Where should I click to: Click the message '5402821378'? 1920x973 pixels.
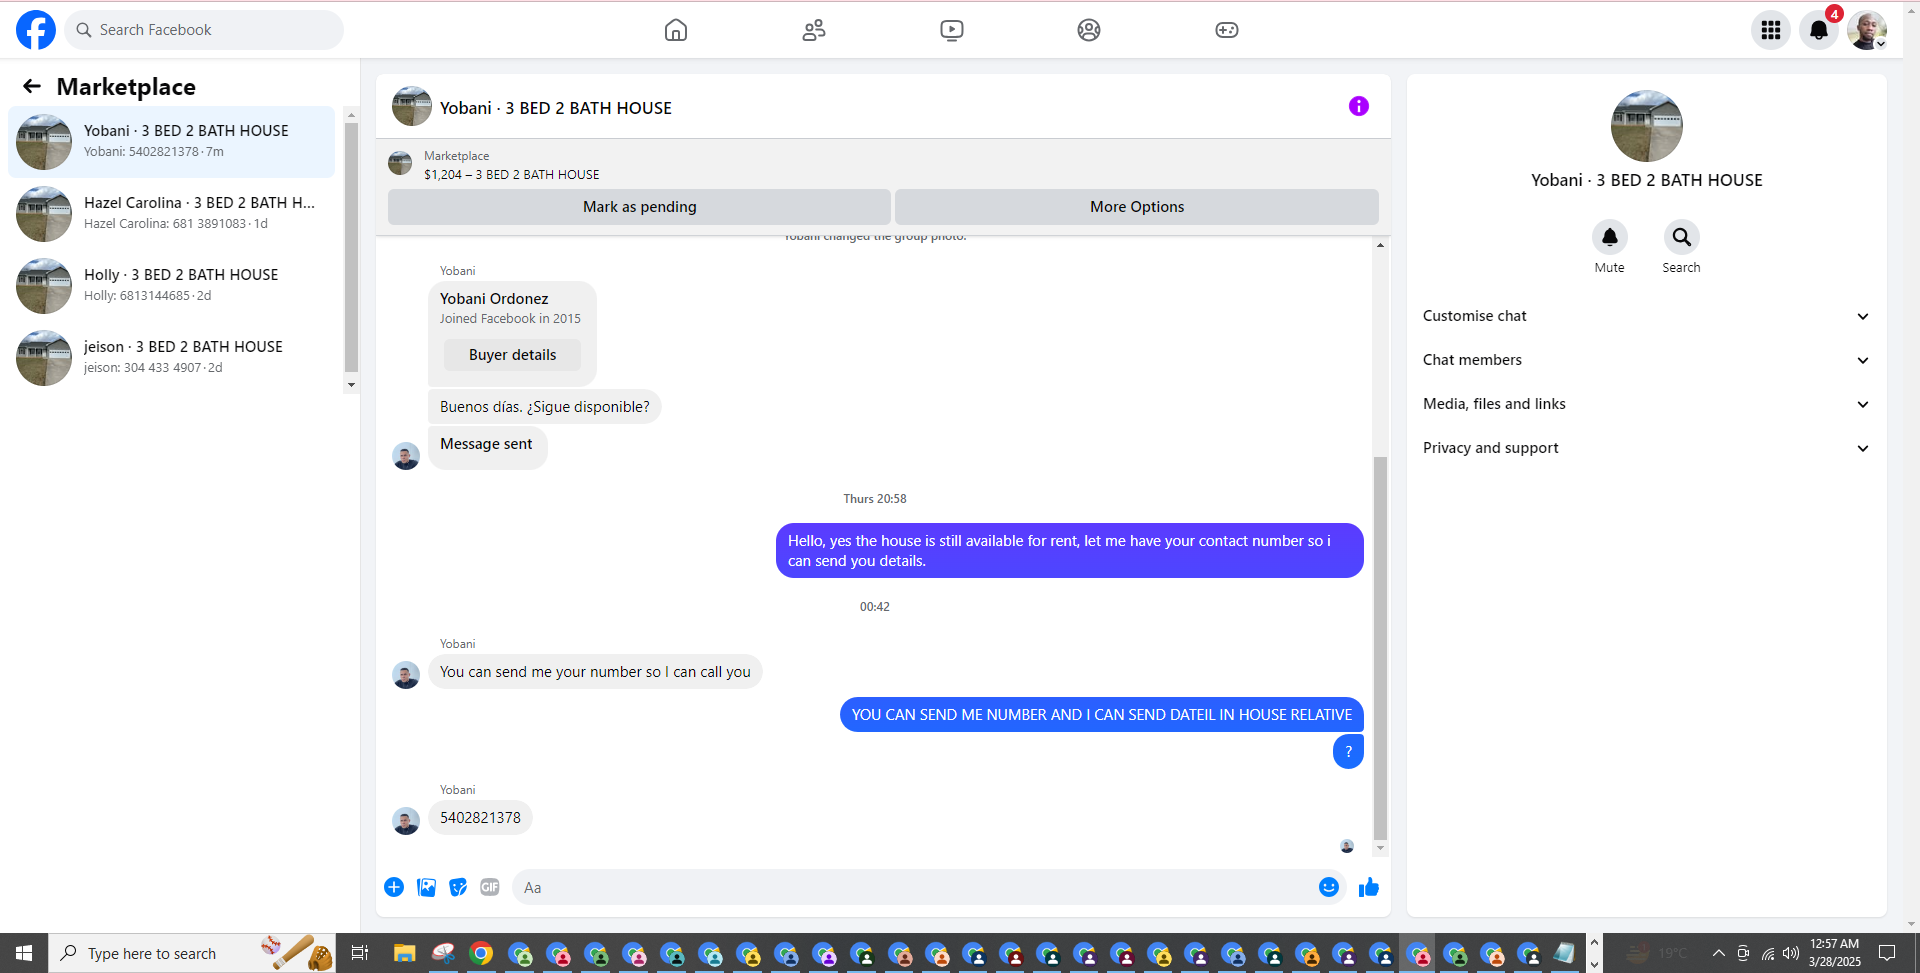pos(480,818)
